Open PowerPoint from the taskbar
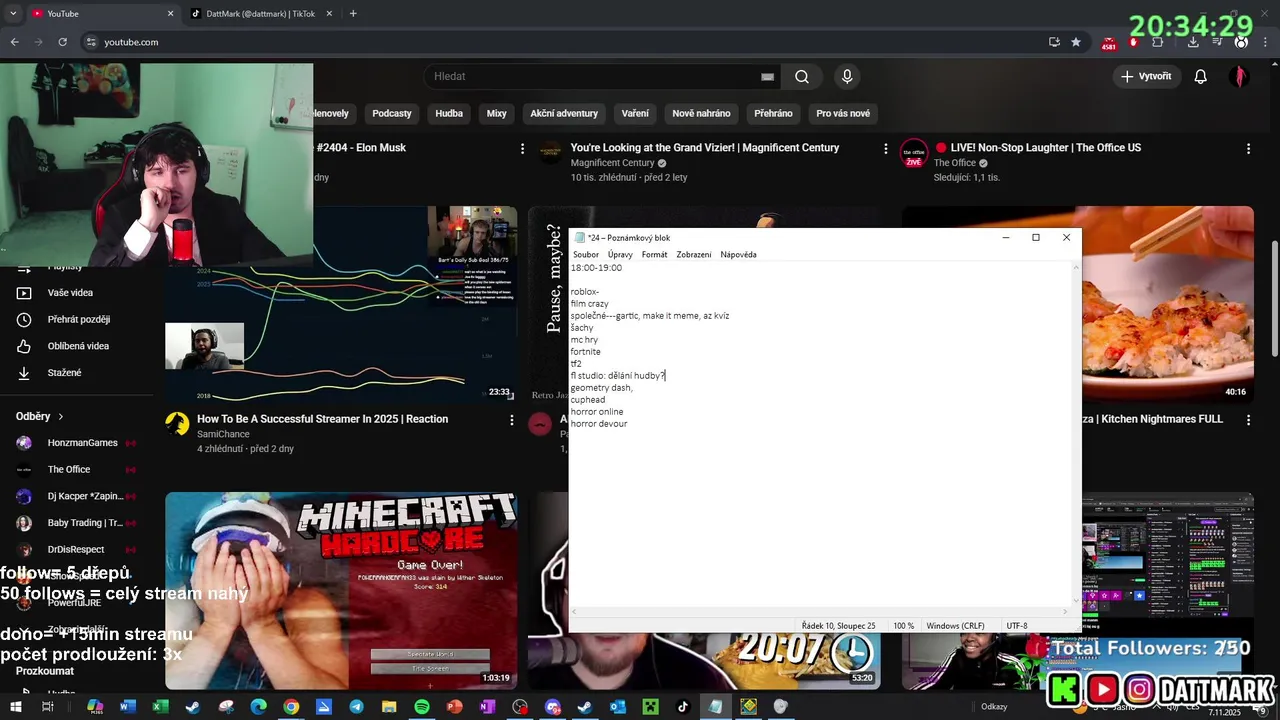This screenshot has width=1280, height=720. [455, 707]
